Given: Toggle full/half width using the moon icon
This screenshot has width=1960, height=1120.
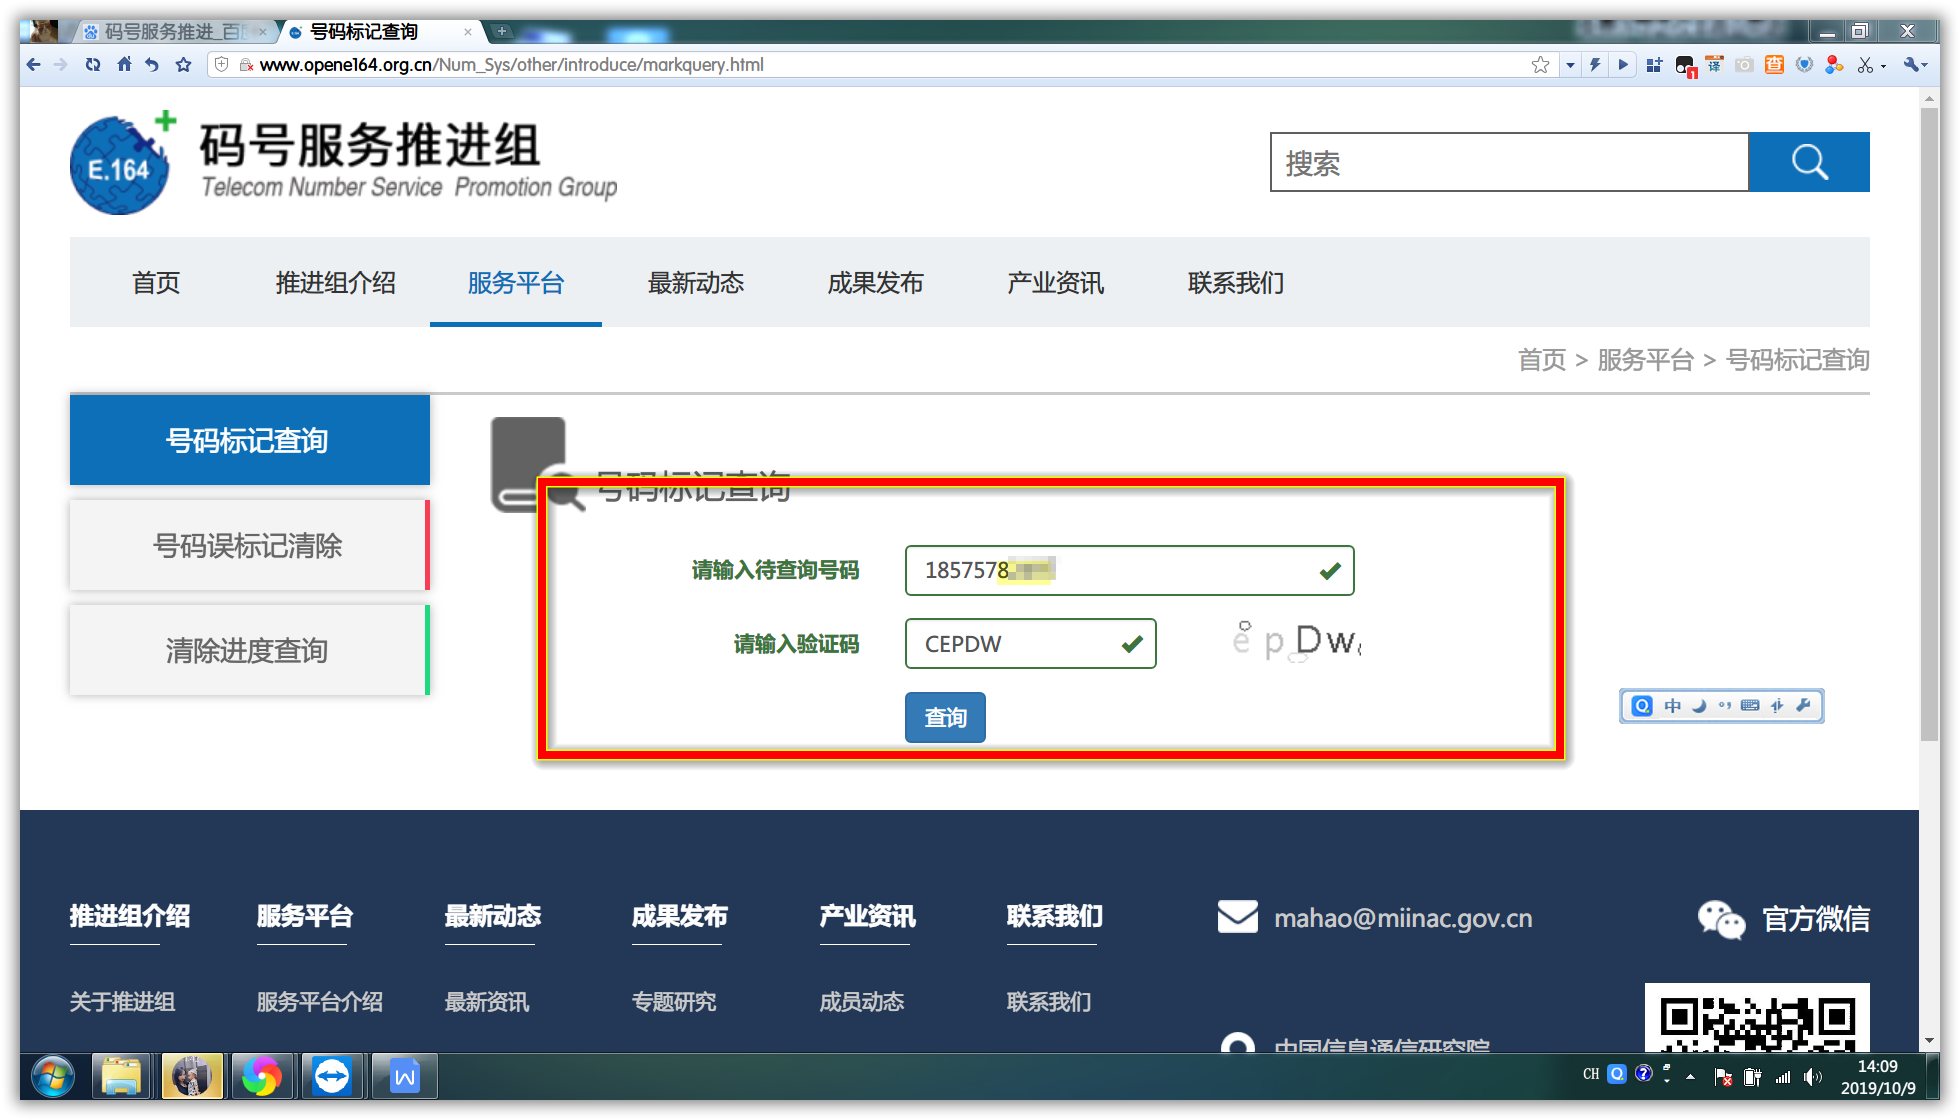Looking at the screenshot, I should (x=1699, y=705).
